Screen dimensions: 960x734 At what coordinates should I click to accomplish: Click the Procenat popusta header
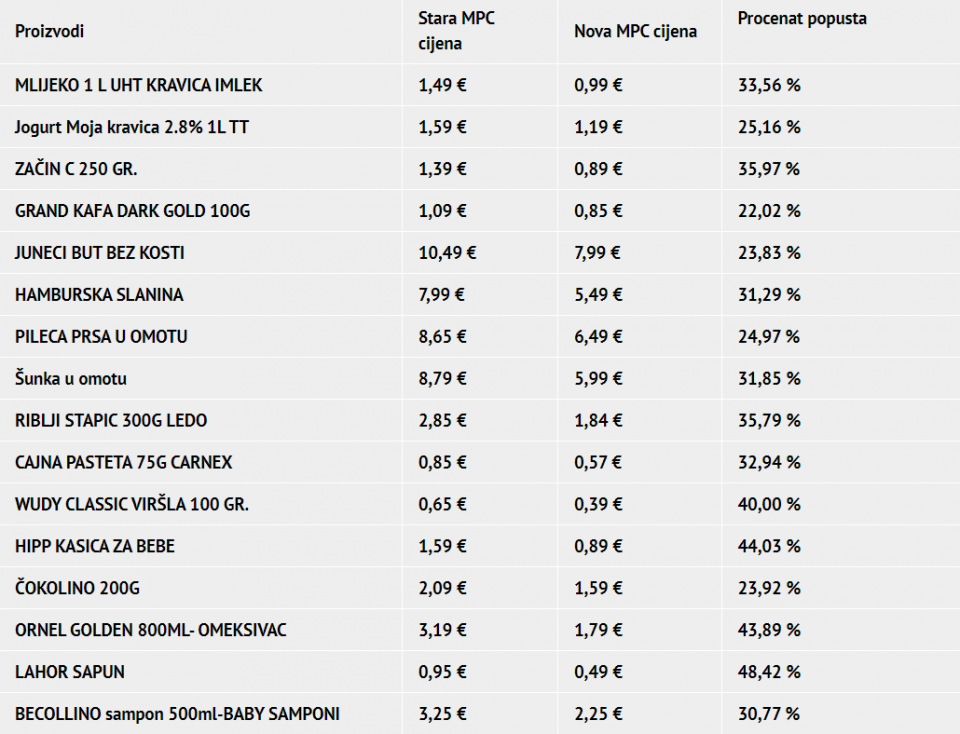pos(802,19)
